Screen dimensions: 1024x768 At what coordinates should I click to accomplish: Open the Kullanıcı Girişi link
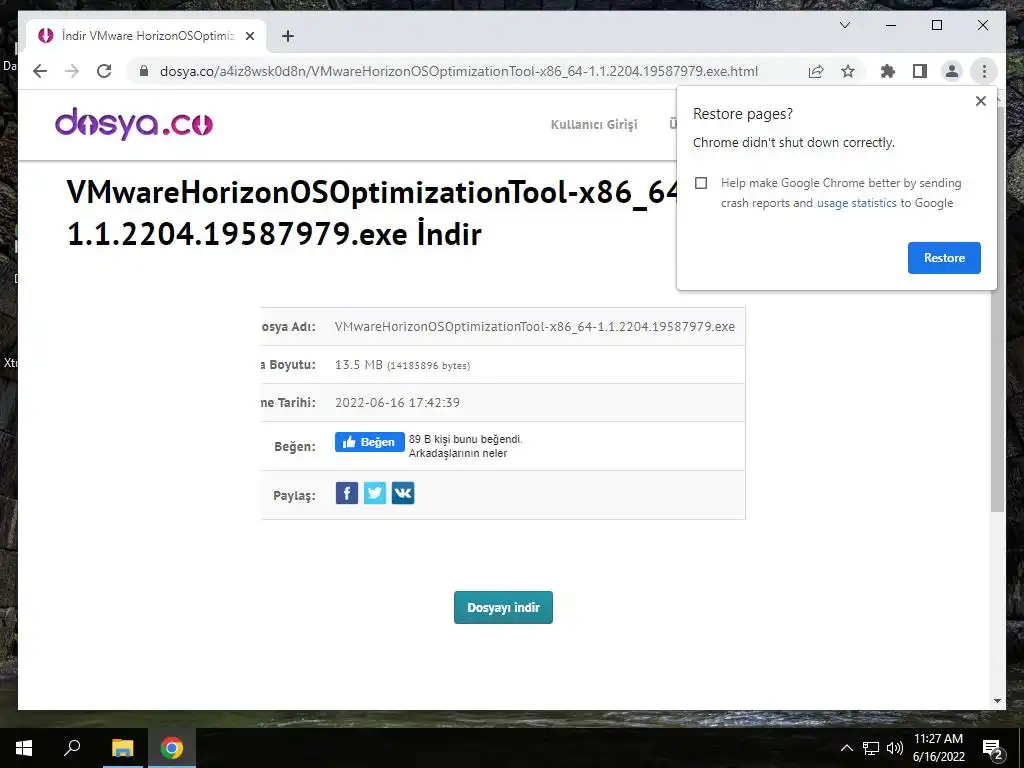(594, 124)
